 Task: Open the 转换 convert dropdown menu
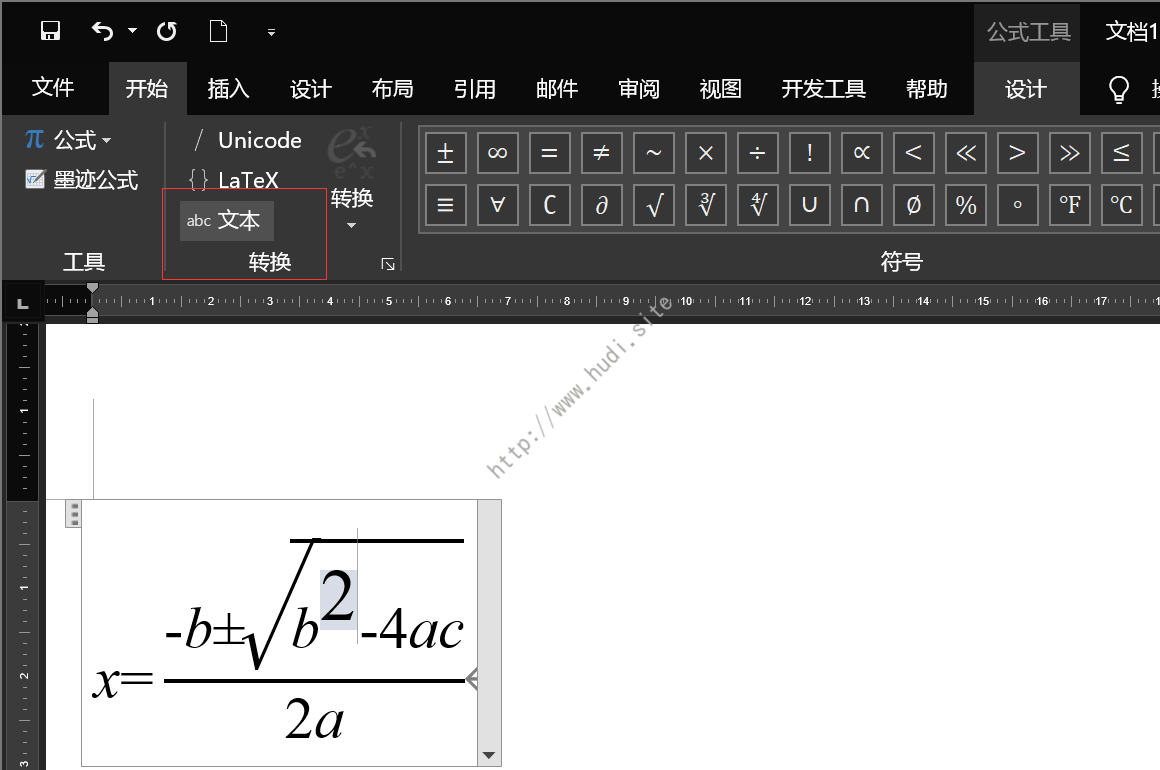click(351, 209)
